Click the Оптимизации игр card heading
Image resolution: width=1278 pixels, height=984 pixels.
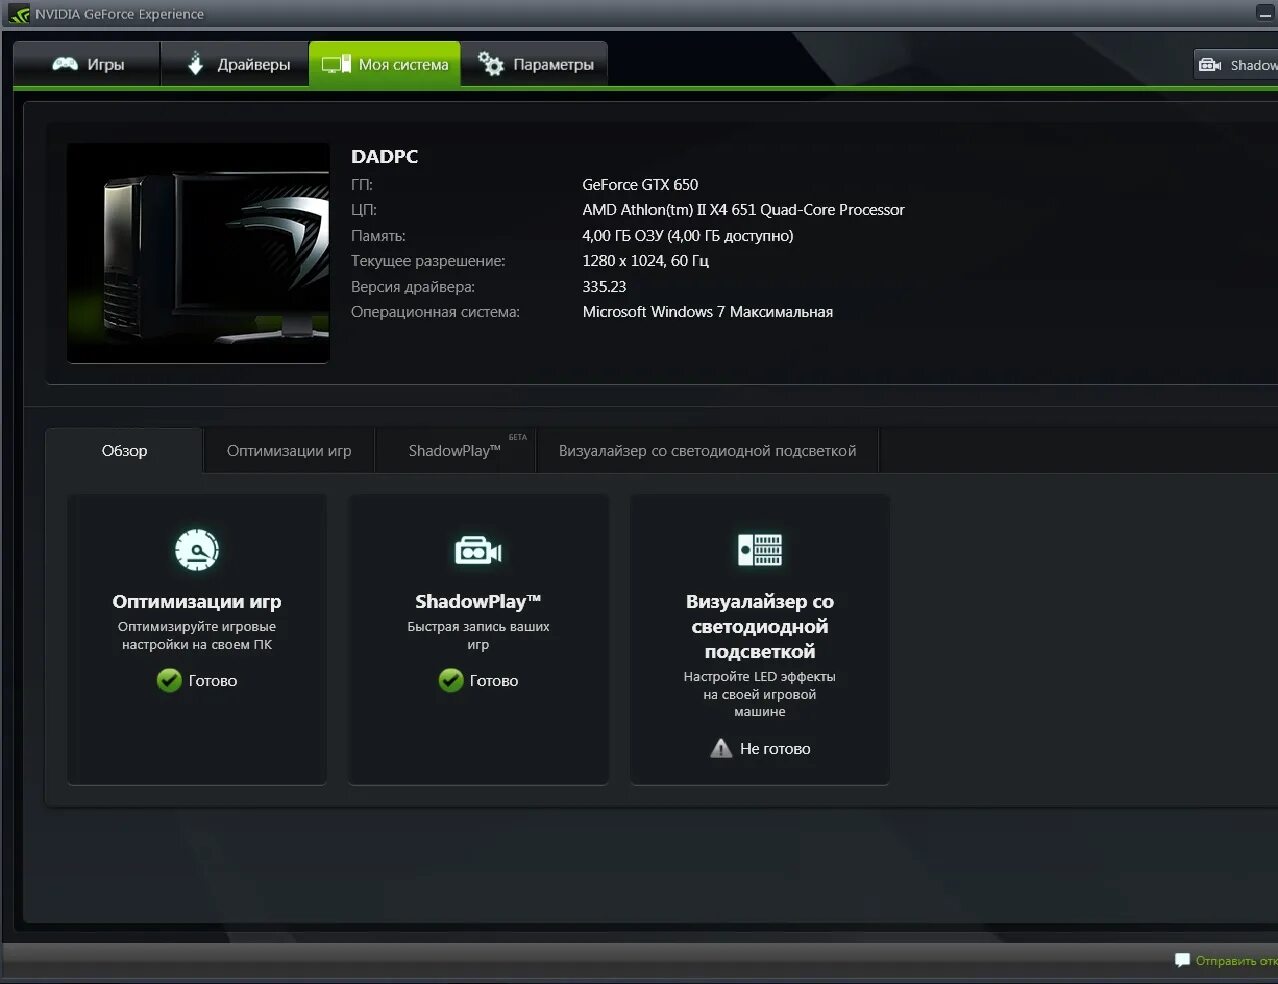197,601
